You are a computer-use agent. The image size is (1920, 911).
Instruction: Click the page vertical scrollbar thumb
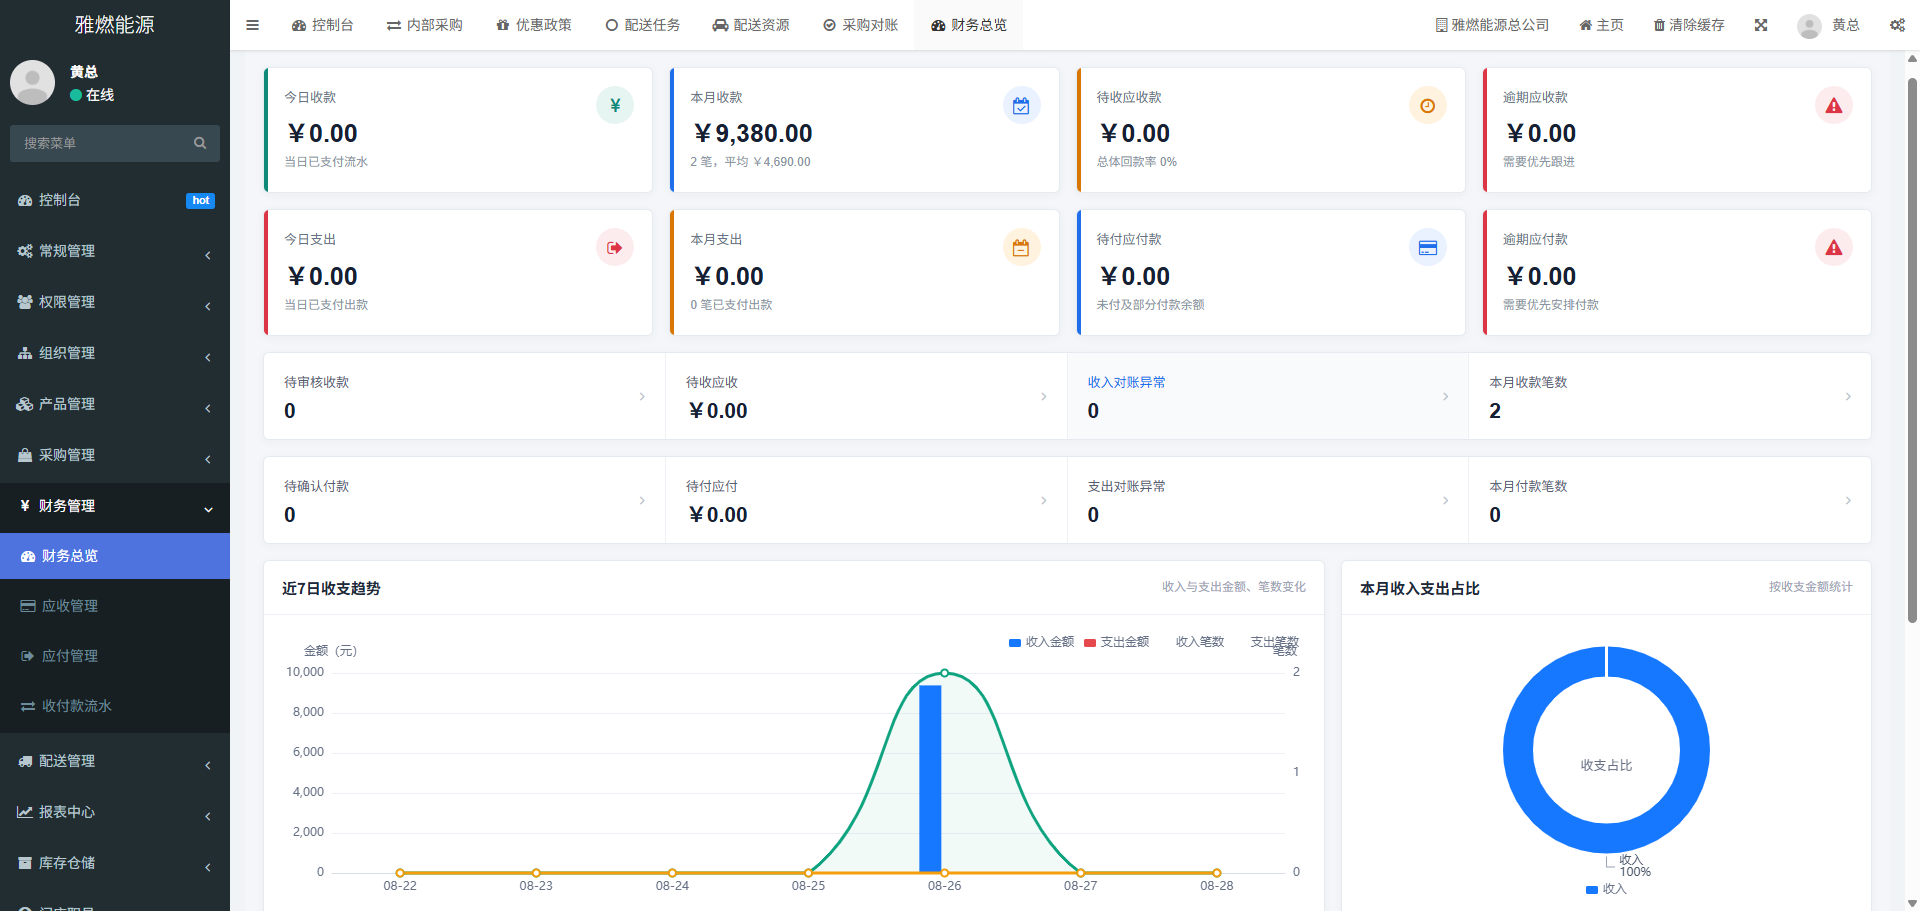pos(1912,350)
